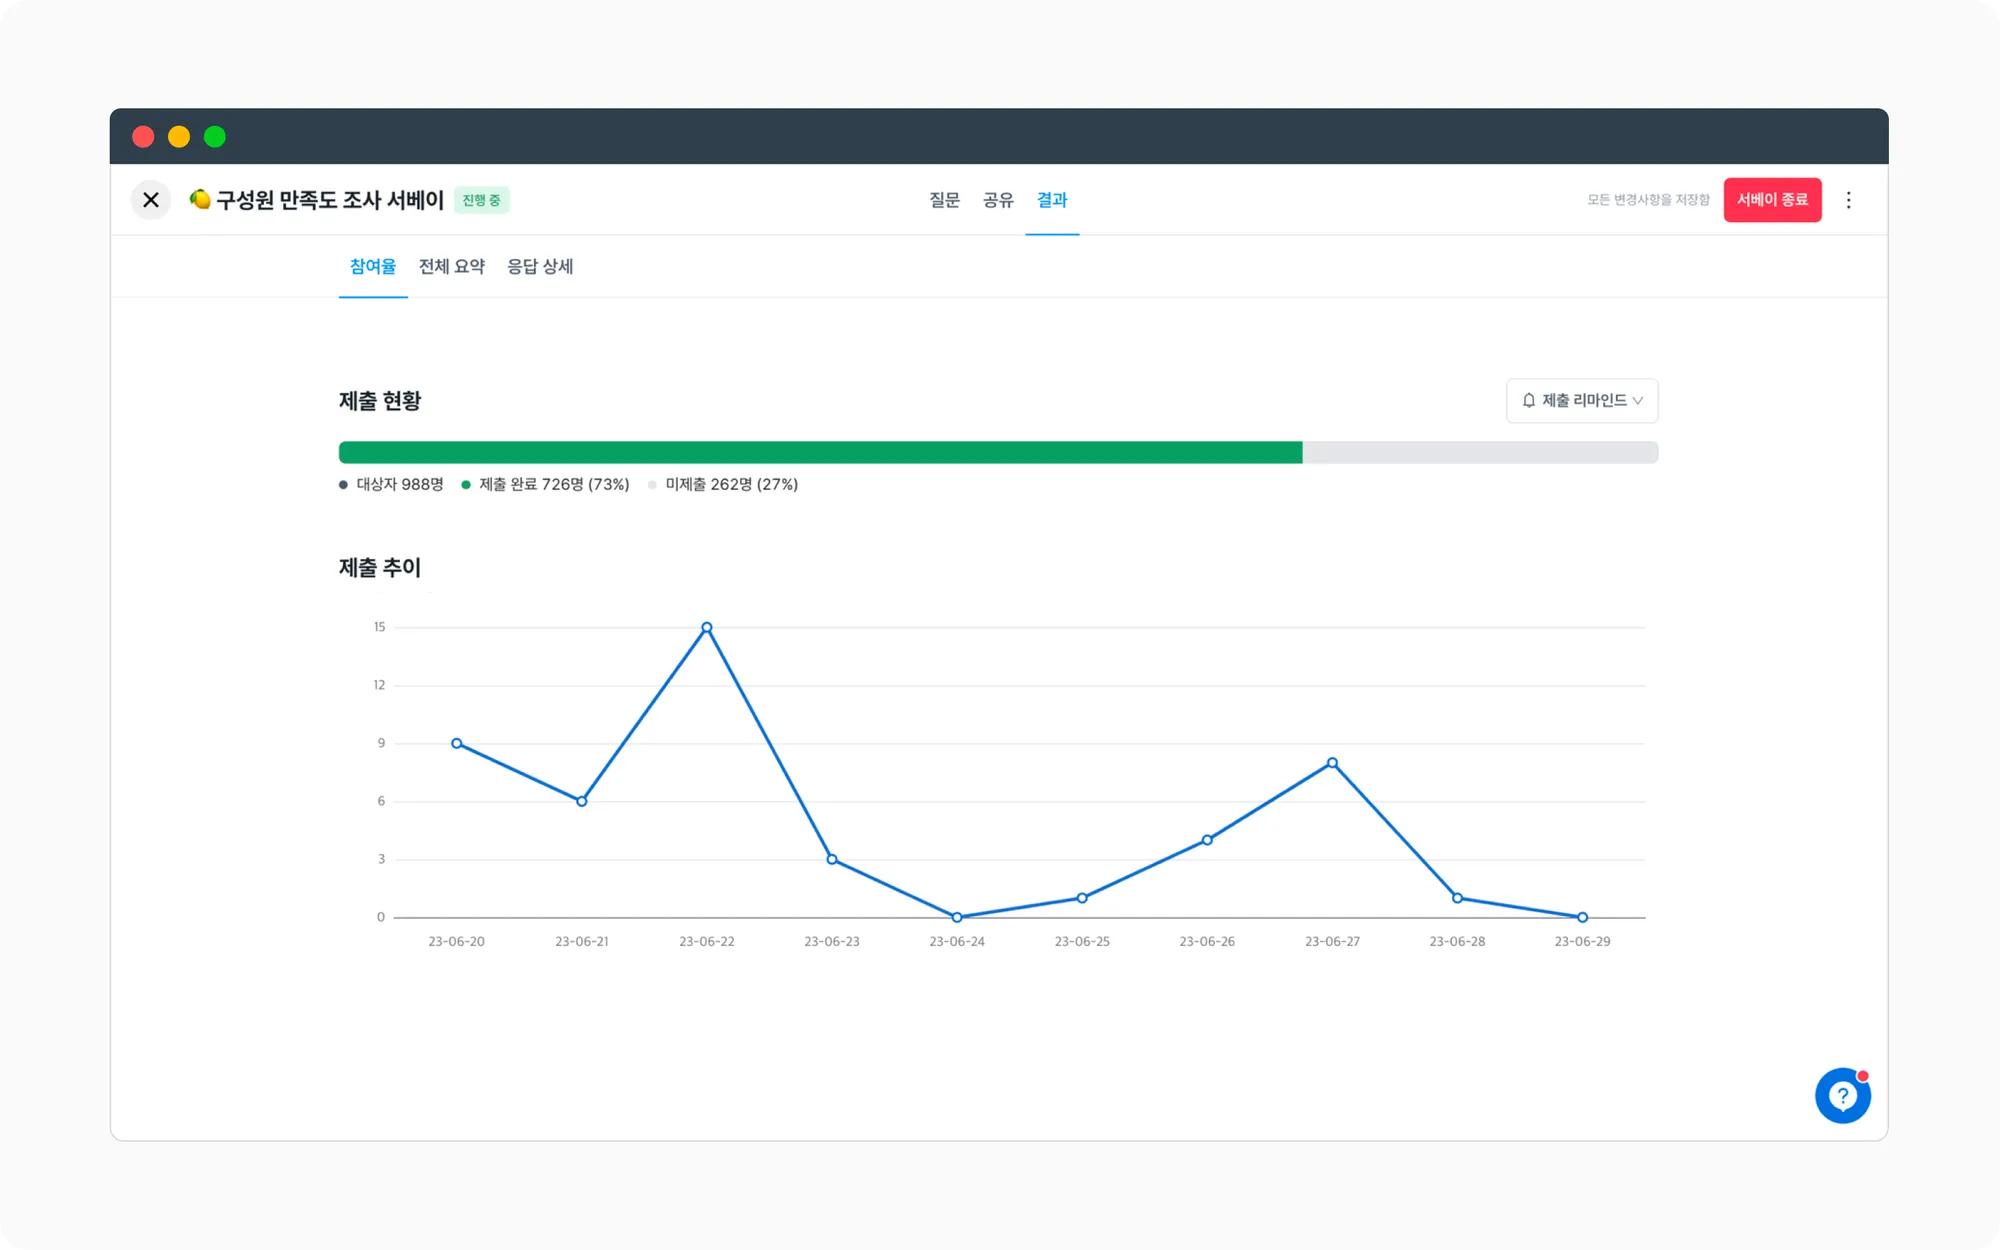Switch to the 공유 tab

tap(998, 200)
